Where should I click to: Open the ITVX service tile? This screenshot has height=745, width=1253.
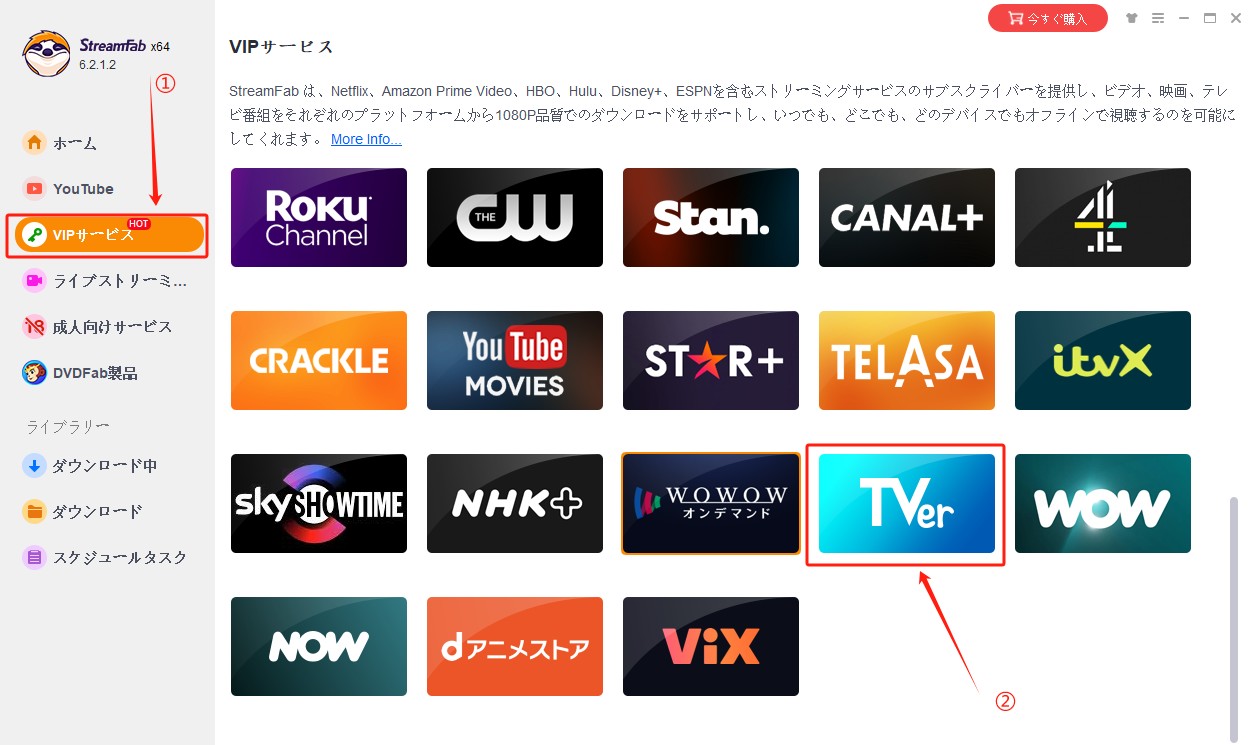1103,361
